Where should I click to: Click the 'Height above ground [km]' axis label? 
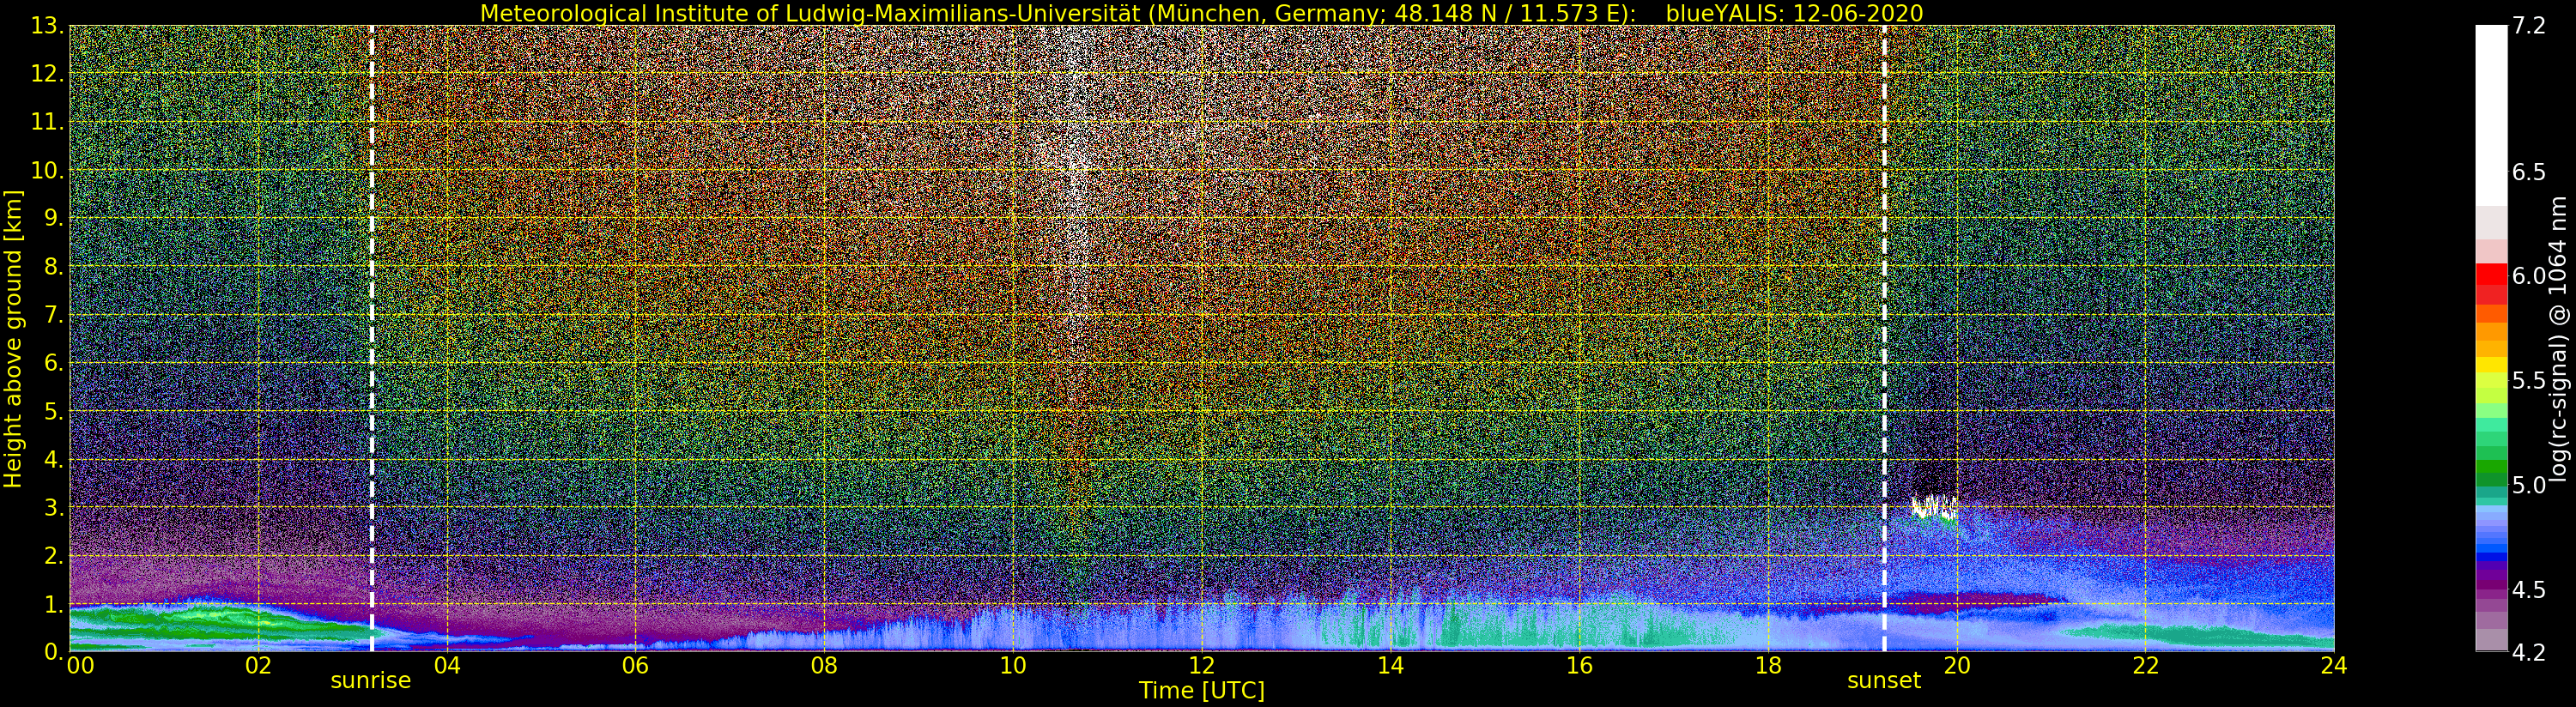tap(13, 338)
